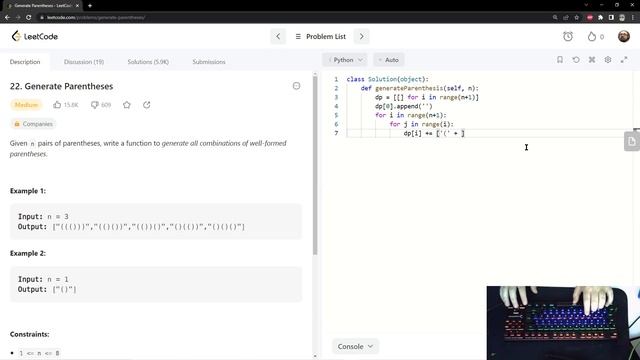
Task: Open the Companies tag
Action: tap(33, 124)
